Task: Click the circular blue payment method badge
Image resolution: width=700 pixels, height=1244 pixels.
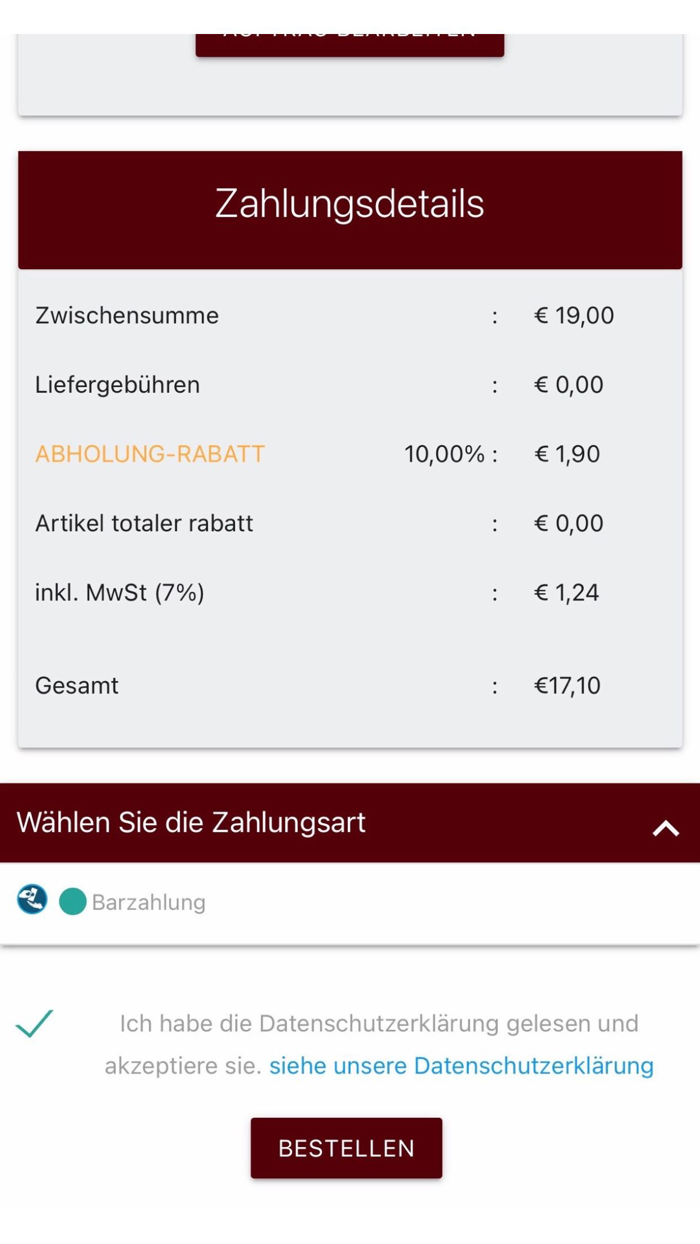Action: (x=32, y=899)
